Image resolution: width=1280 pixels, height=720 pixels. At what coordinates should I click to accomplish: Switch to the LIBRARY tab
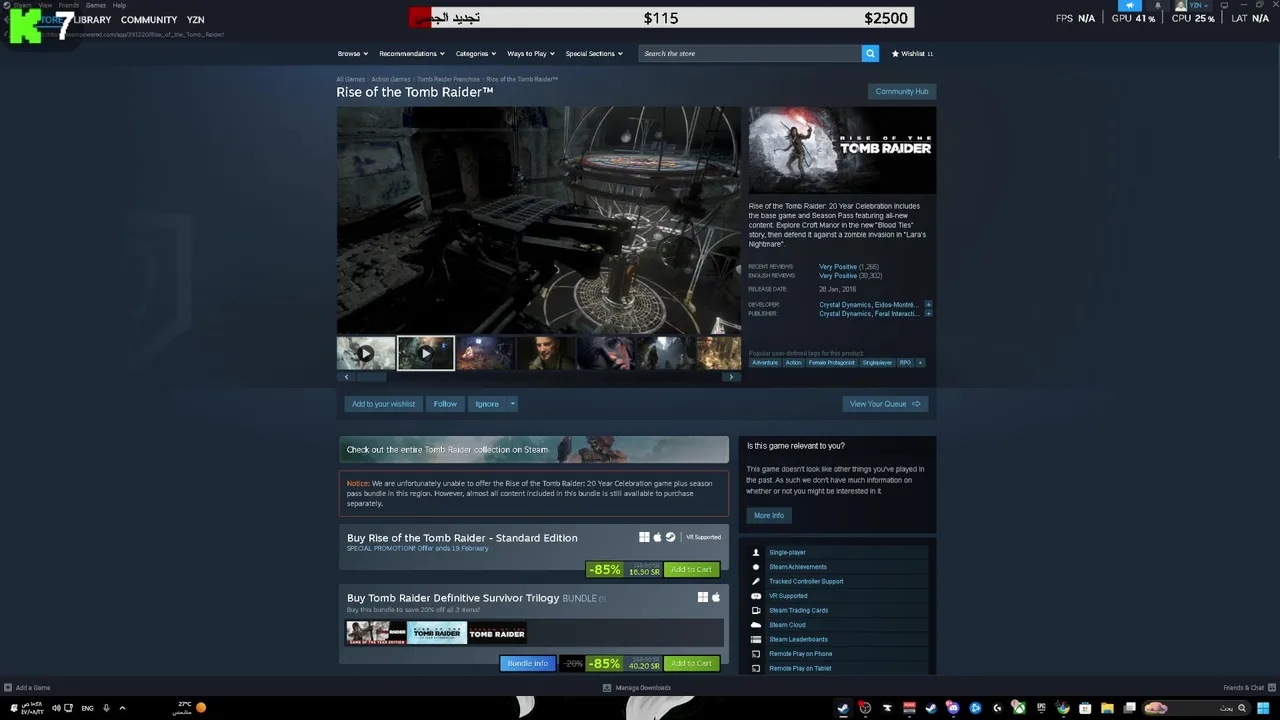[x=93, y=20]
